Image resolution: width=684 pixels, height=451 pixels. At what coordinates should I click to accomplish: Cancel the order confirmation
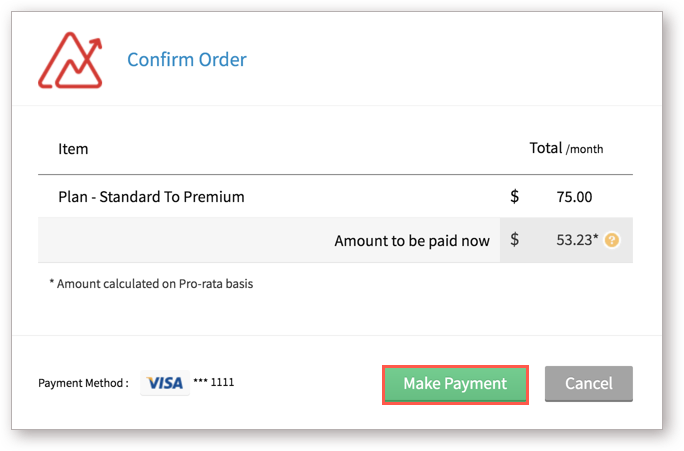click(x=588, y=384)
